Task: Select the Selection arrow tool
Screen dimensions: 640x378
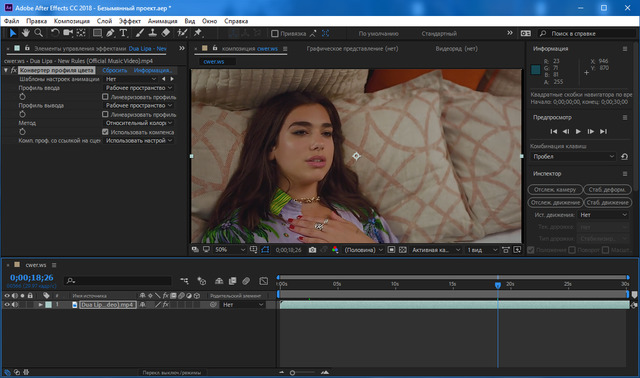Action: (x=13, y=33)
